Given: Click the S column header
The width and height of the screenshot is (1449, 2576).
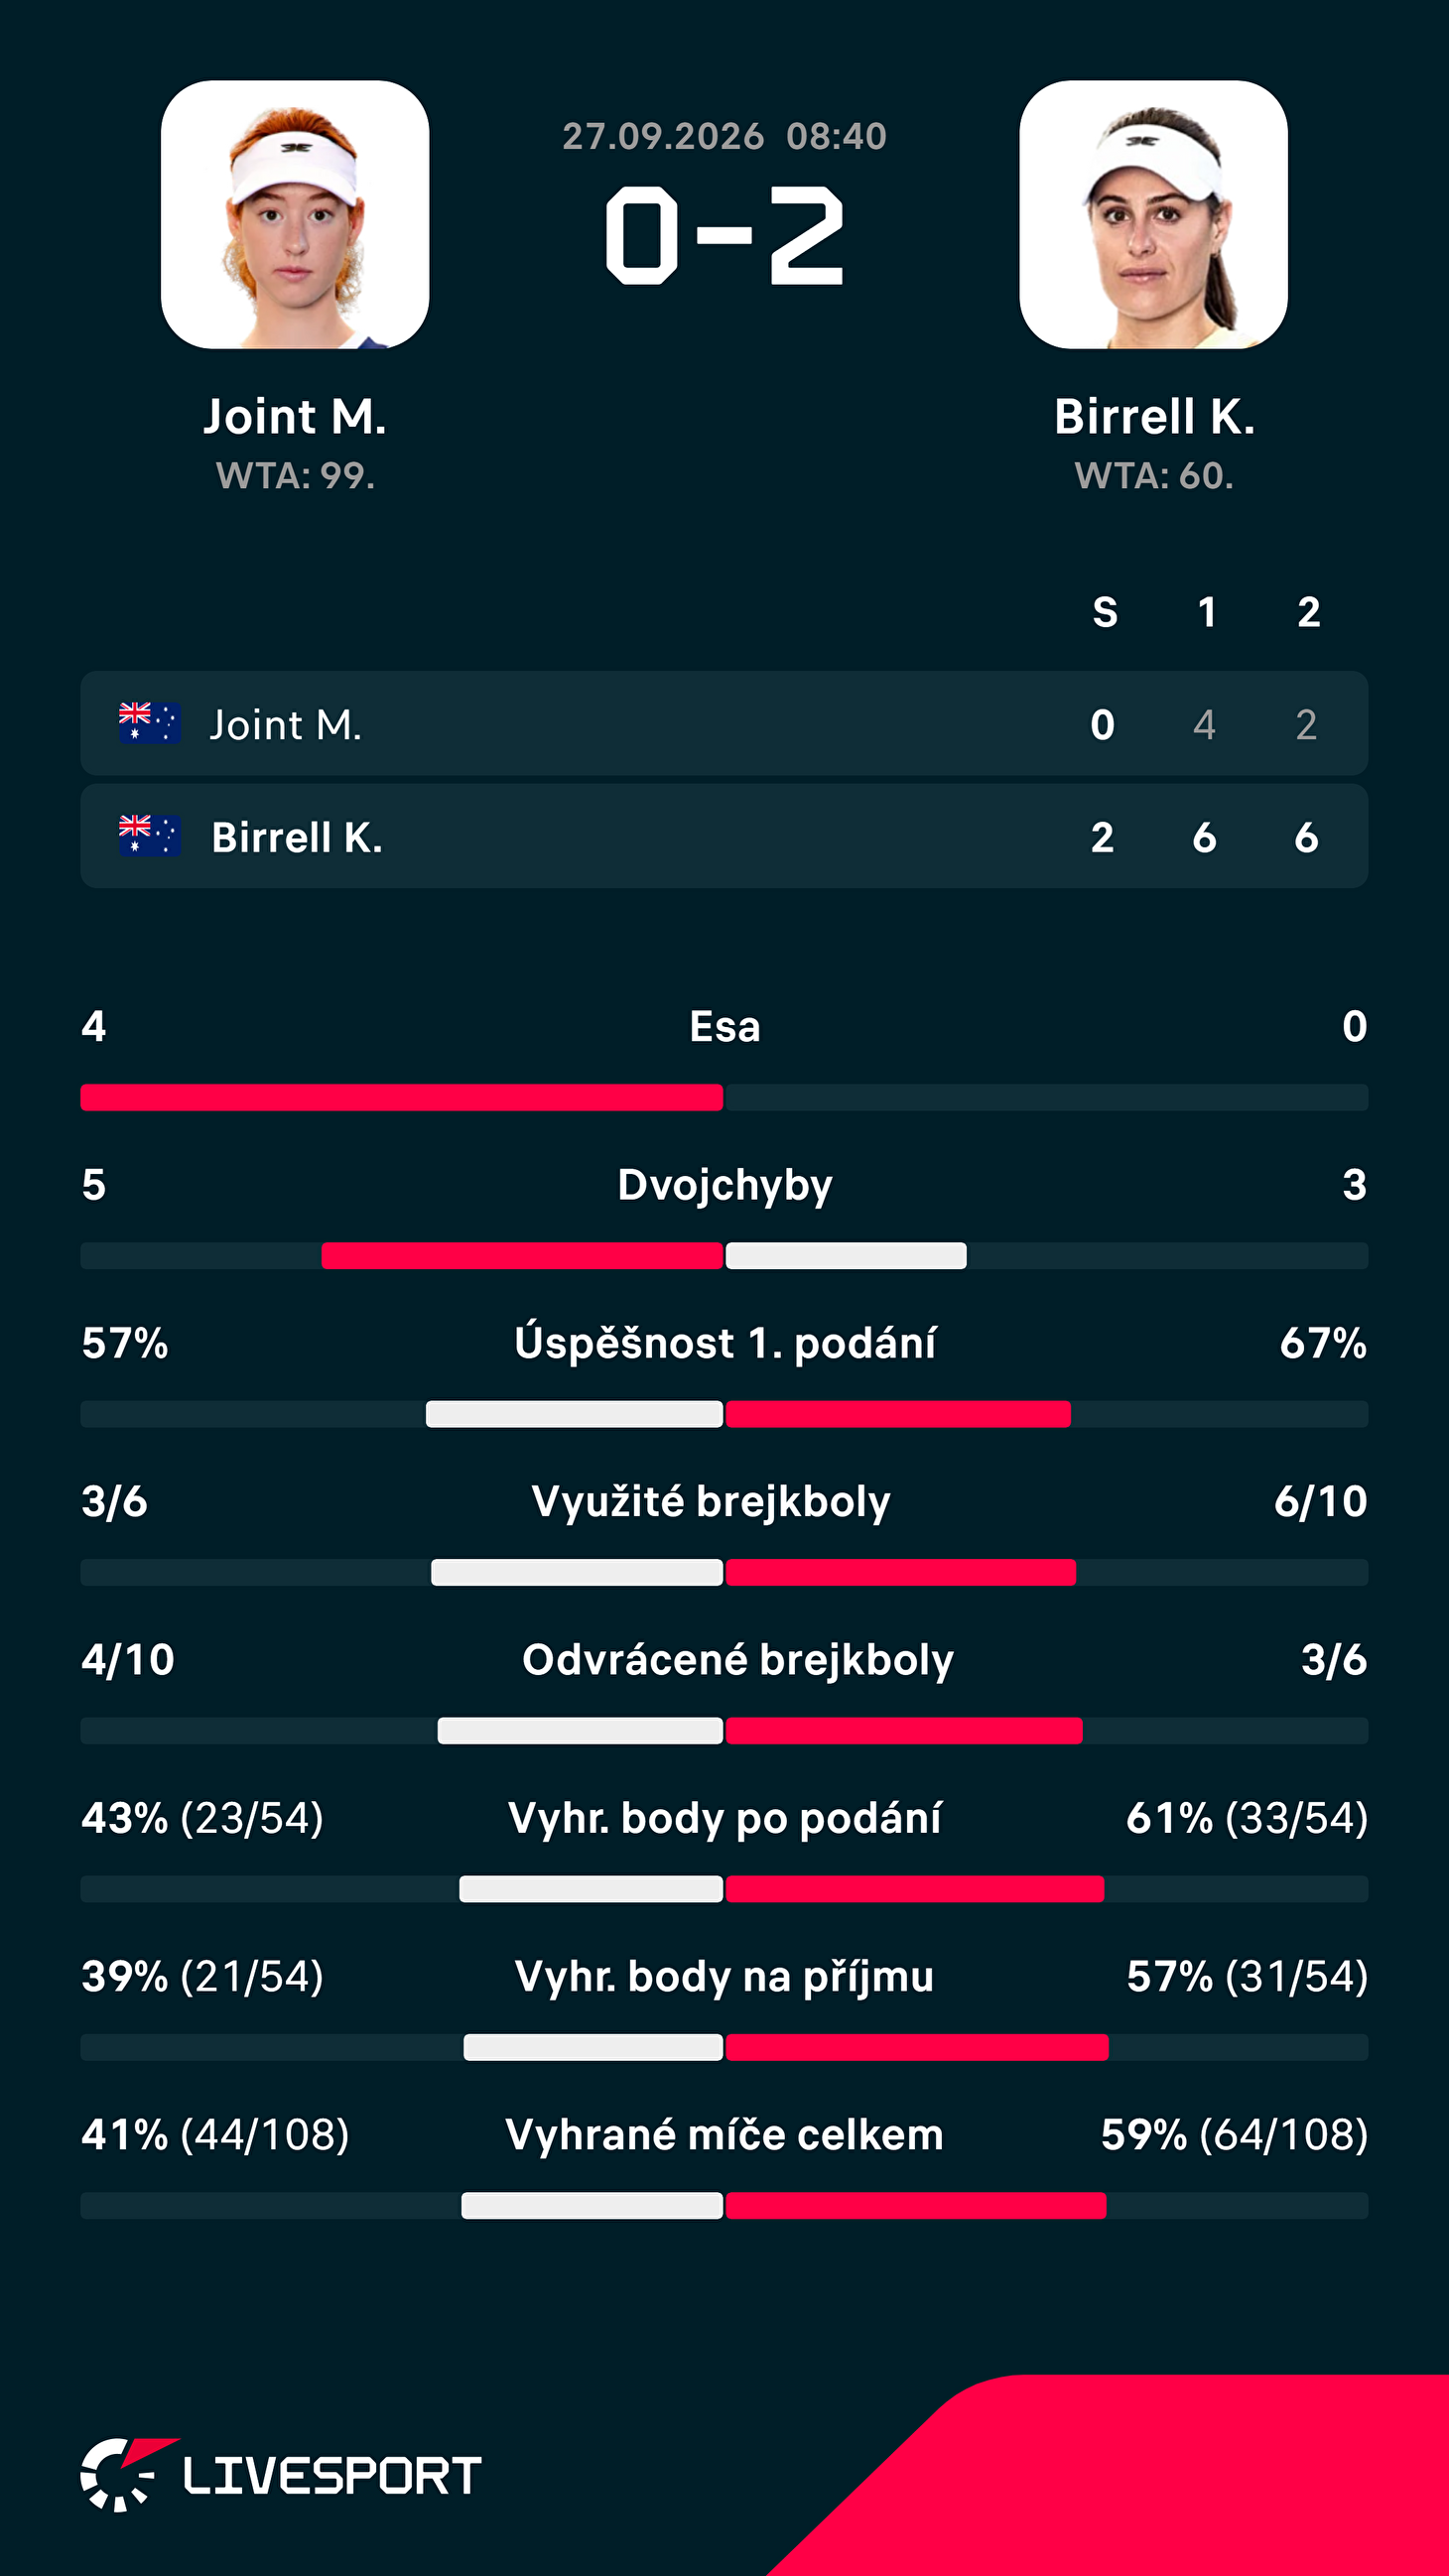Looking at the screenshot, I should click(1105, 612).
